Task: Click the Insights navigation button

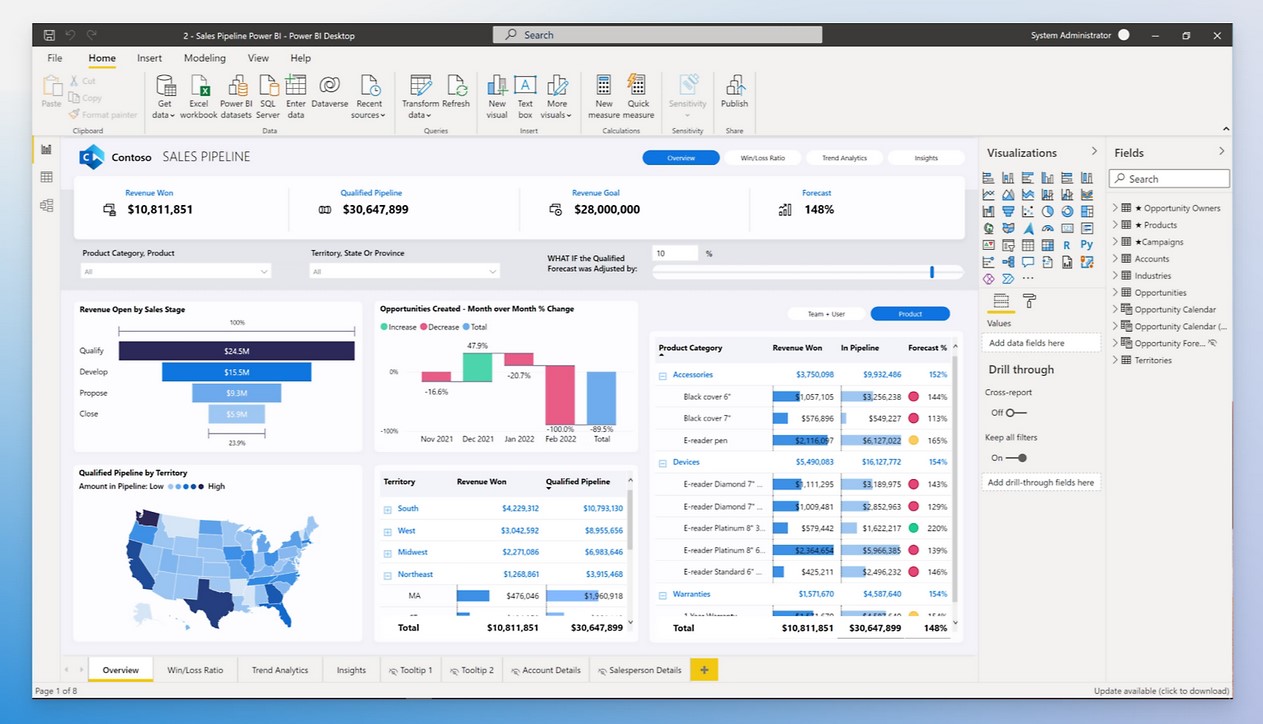Action: tap(926, 158)
